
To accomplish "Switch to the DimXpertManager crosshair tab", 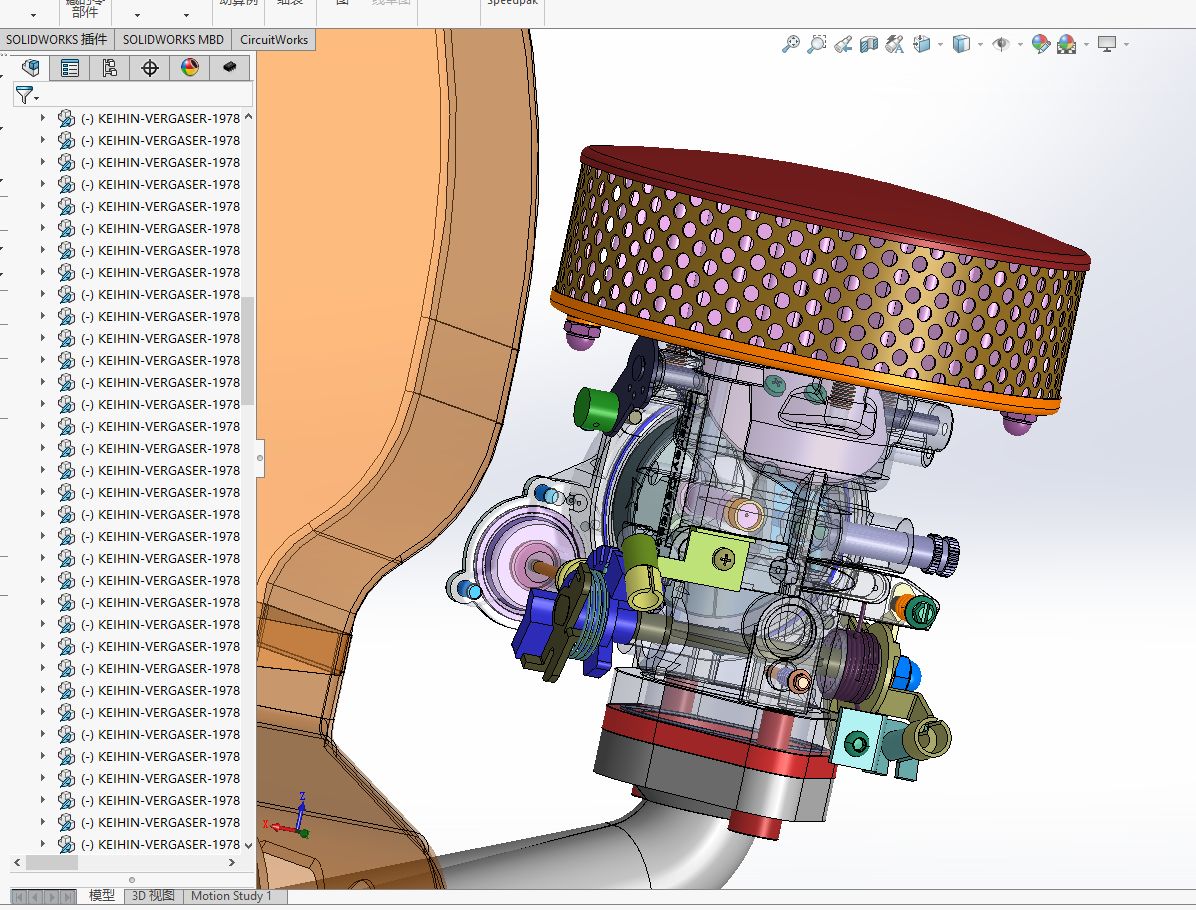I will click(x=150, y=68).
